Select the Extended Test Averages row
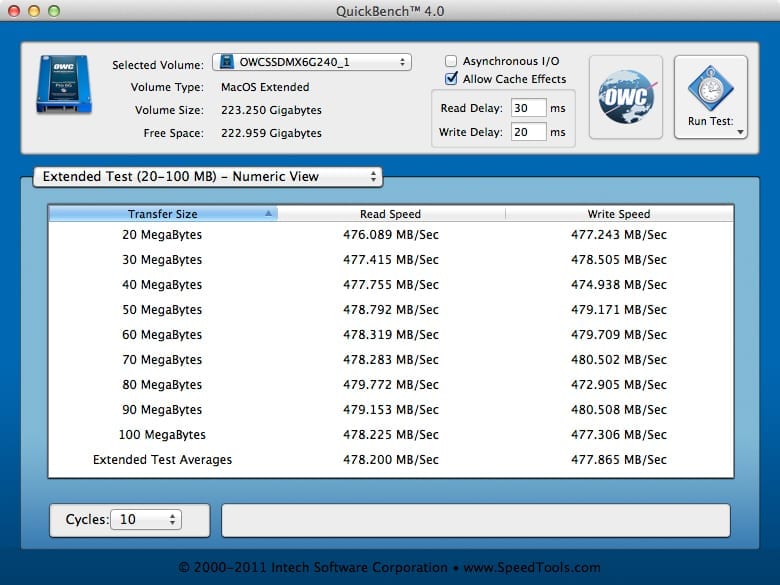The image size is (780, 585). coord(390,460)
